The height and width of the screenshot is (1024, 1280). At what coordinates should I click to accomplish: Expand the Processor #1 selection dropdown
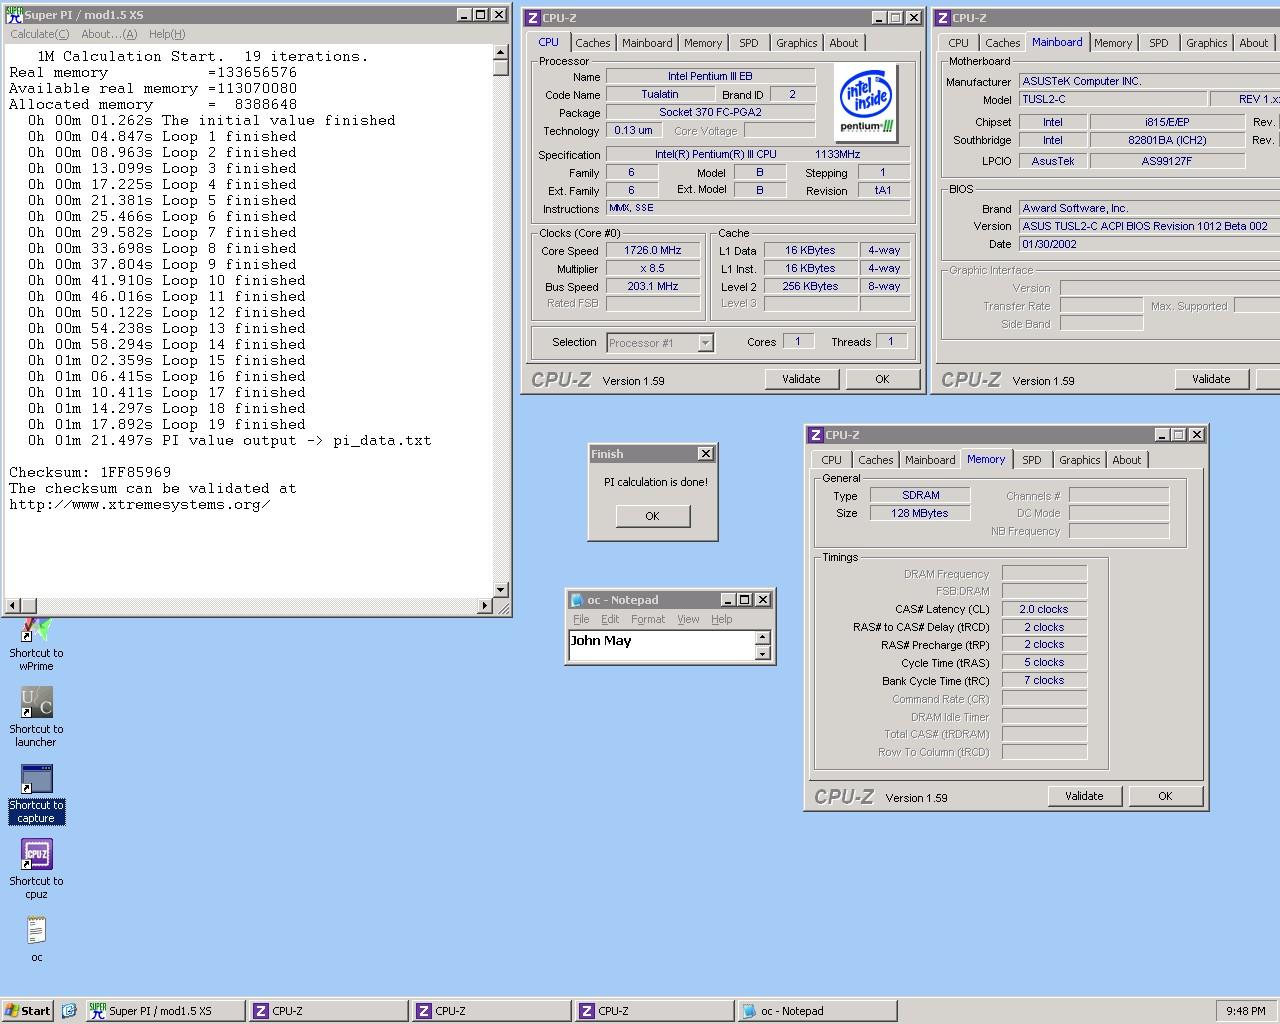(705, 343)
